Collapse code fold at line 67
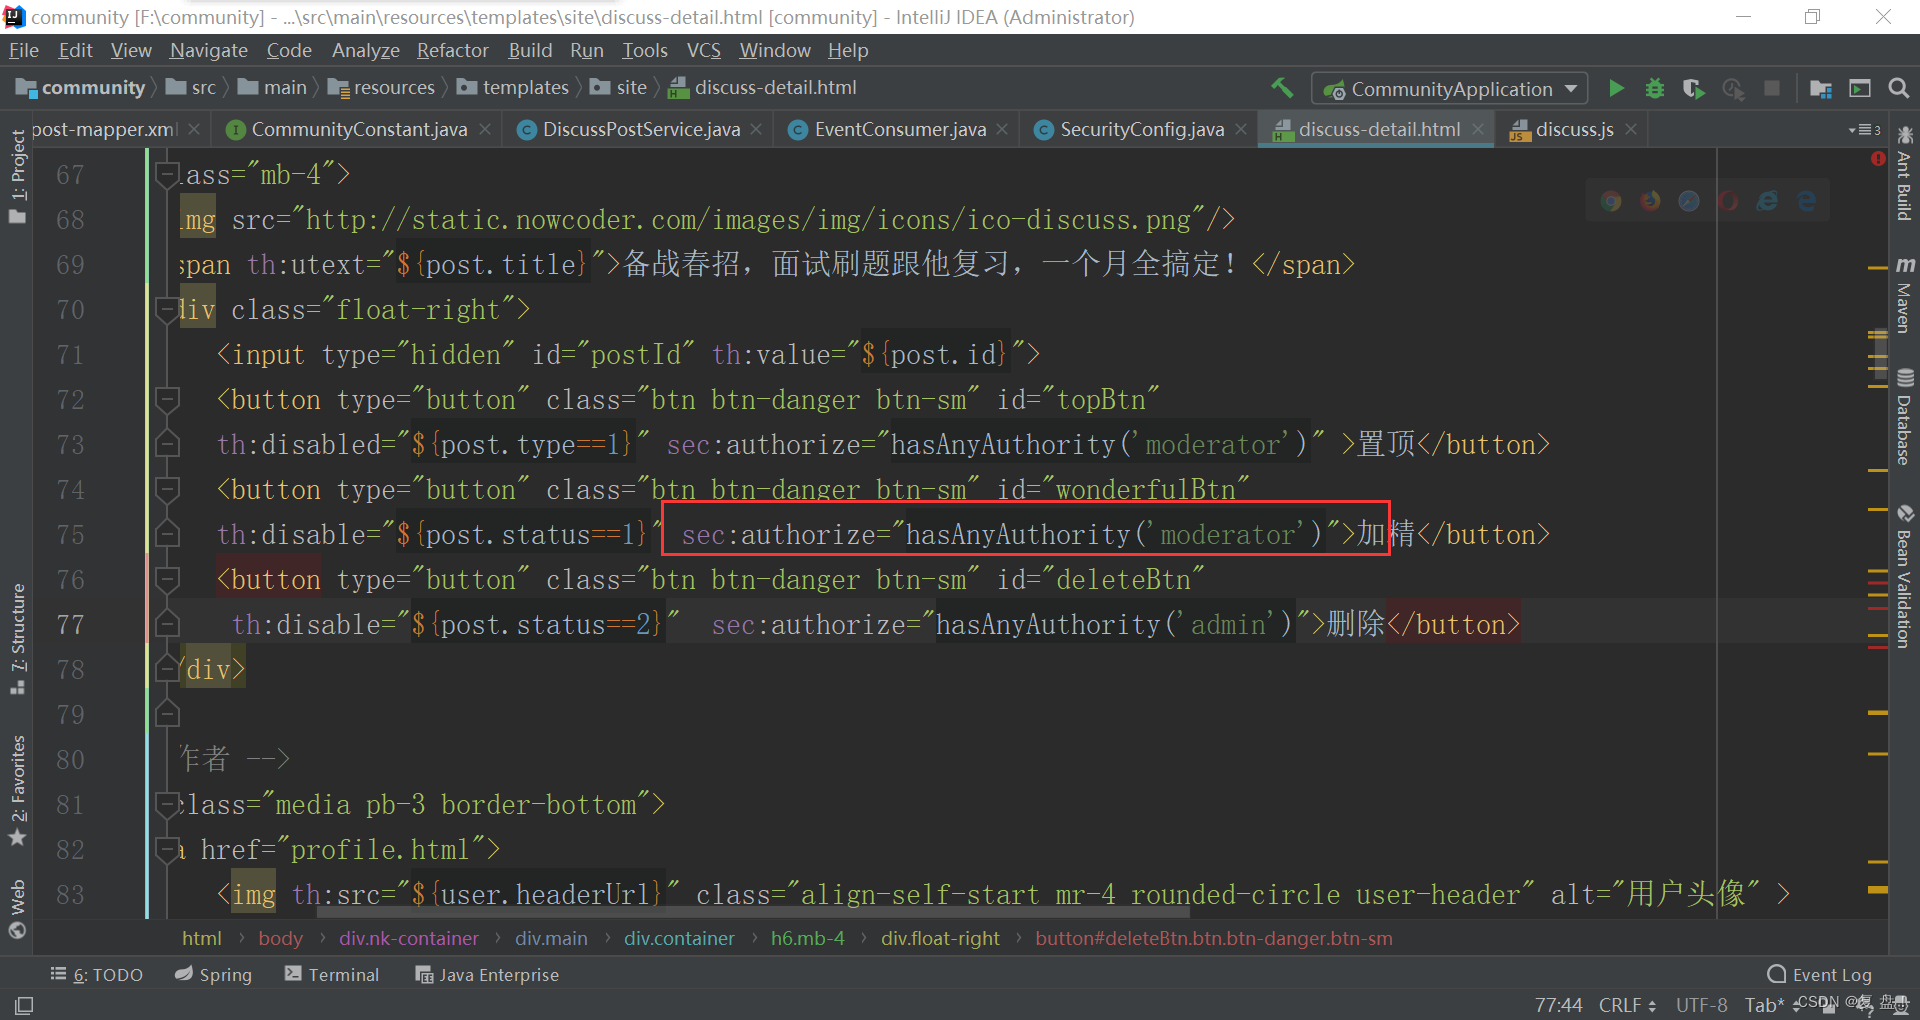Image resolution: width=1920 pixels, height=1020 pixels. click(167, 175)
